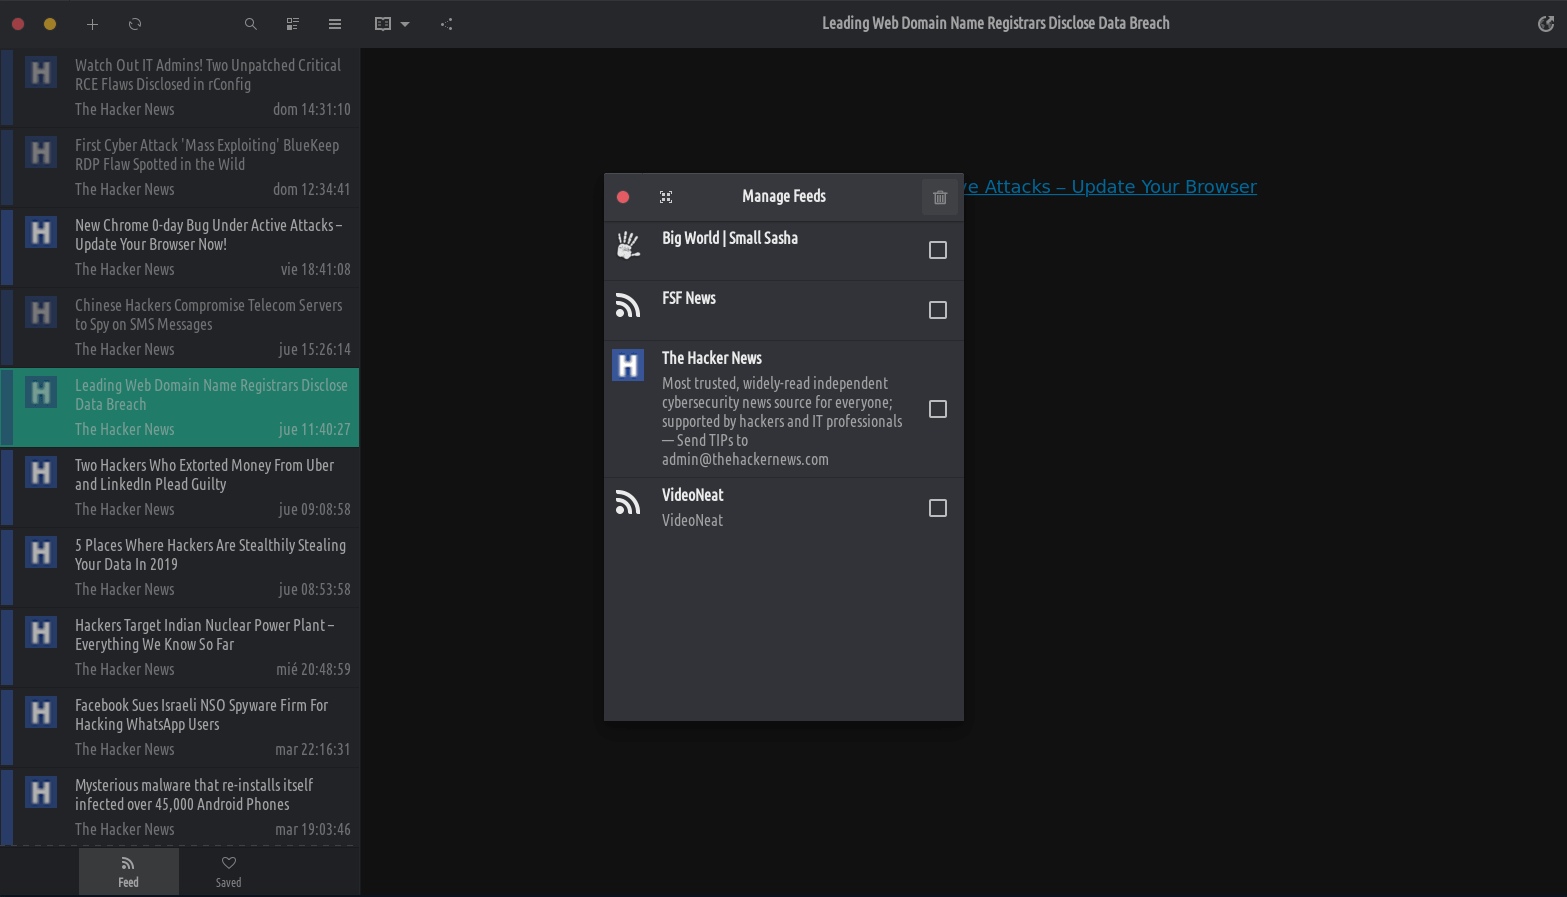Click the refresh icon at top right
Image resolution: width=1567 pixels, height=897 pixels.
(x=1545, y=24)
